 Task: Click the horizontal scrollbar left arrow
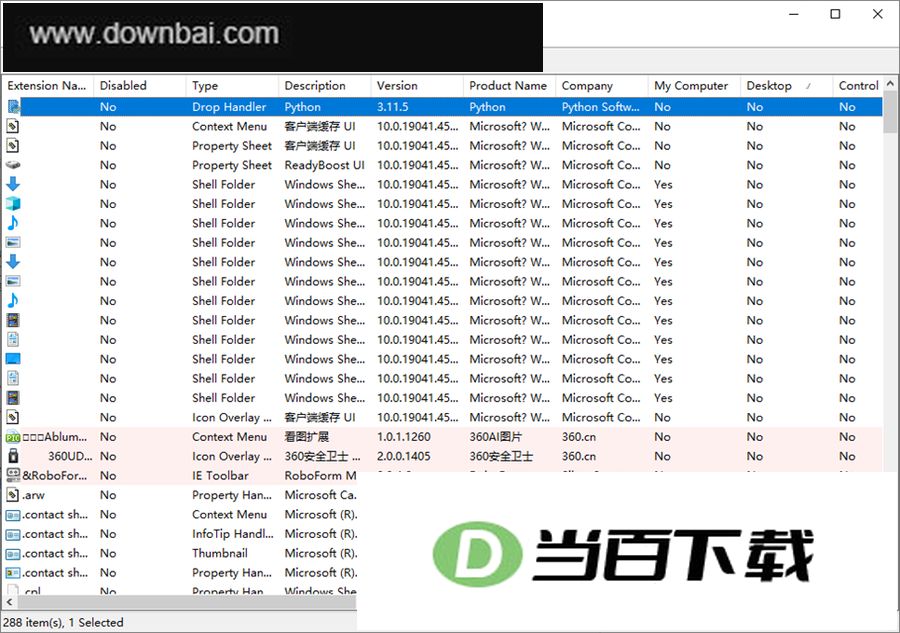9,602
